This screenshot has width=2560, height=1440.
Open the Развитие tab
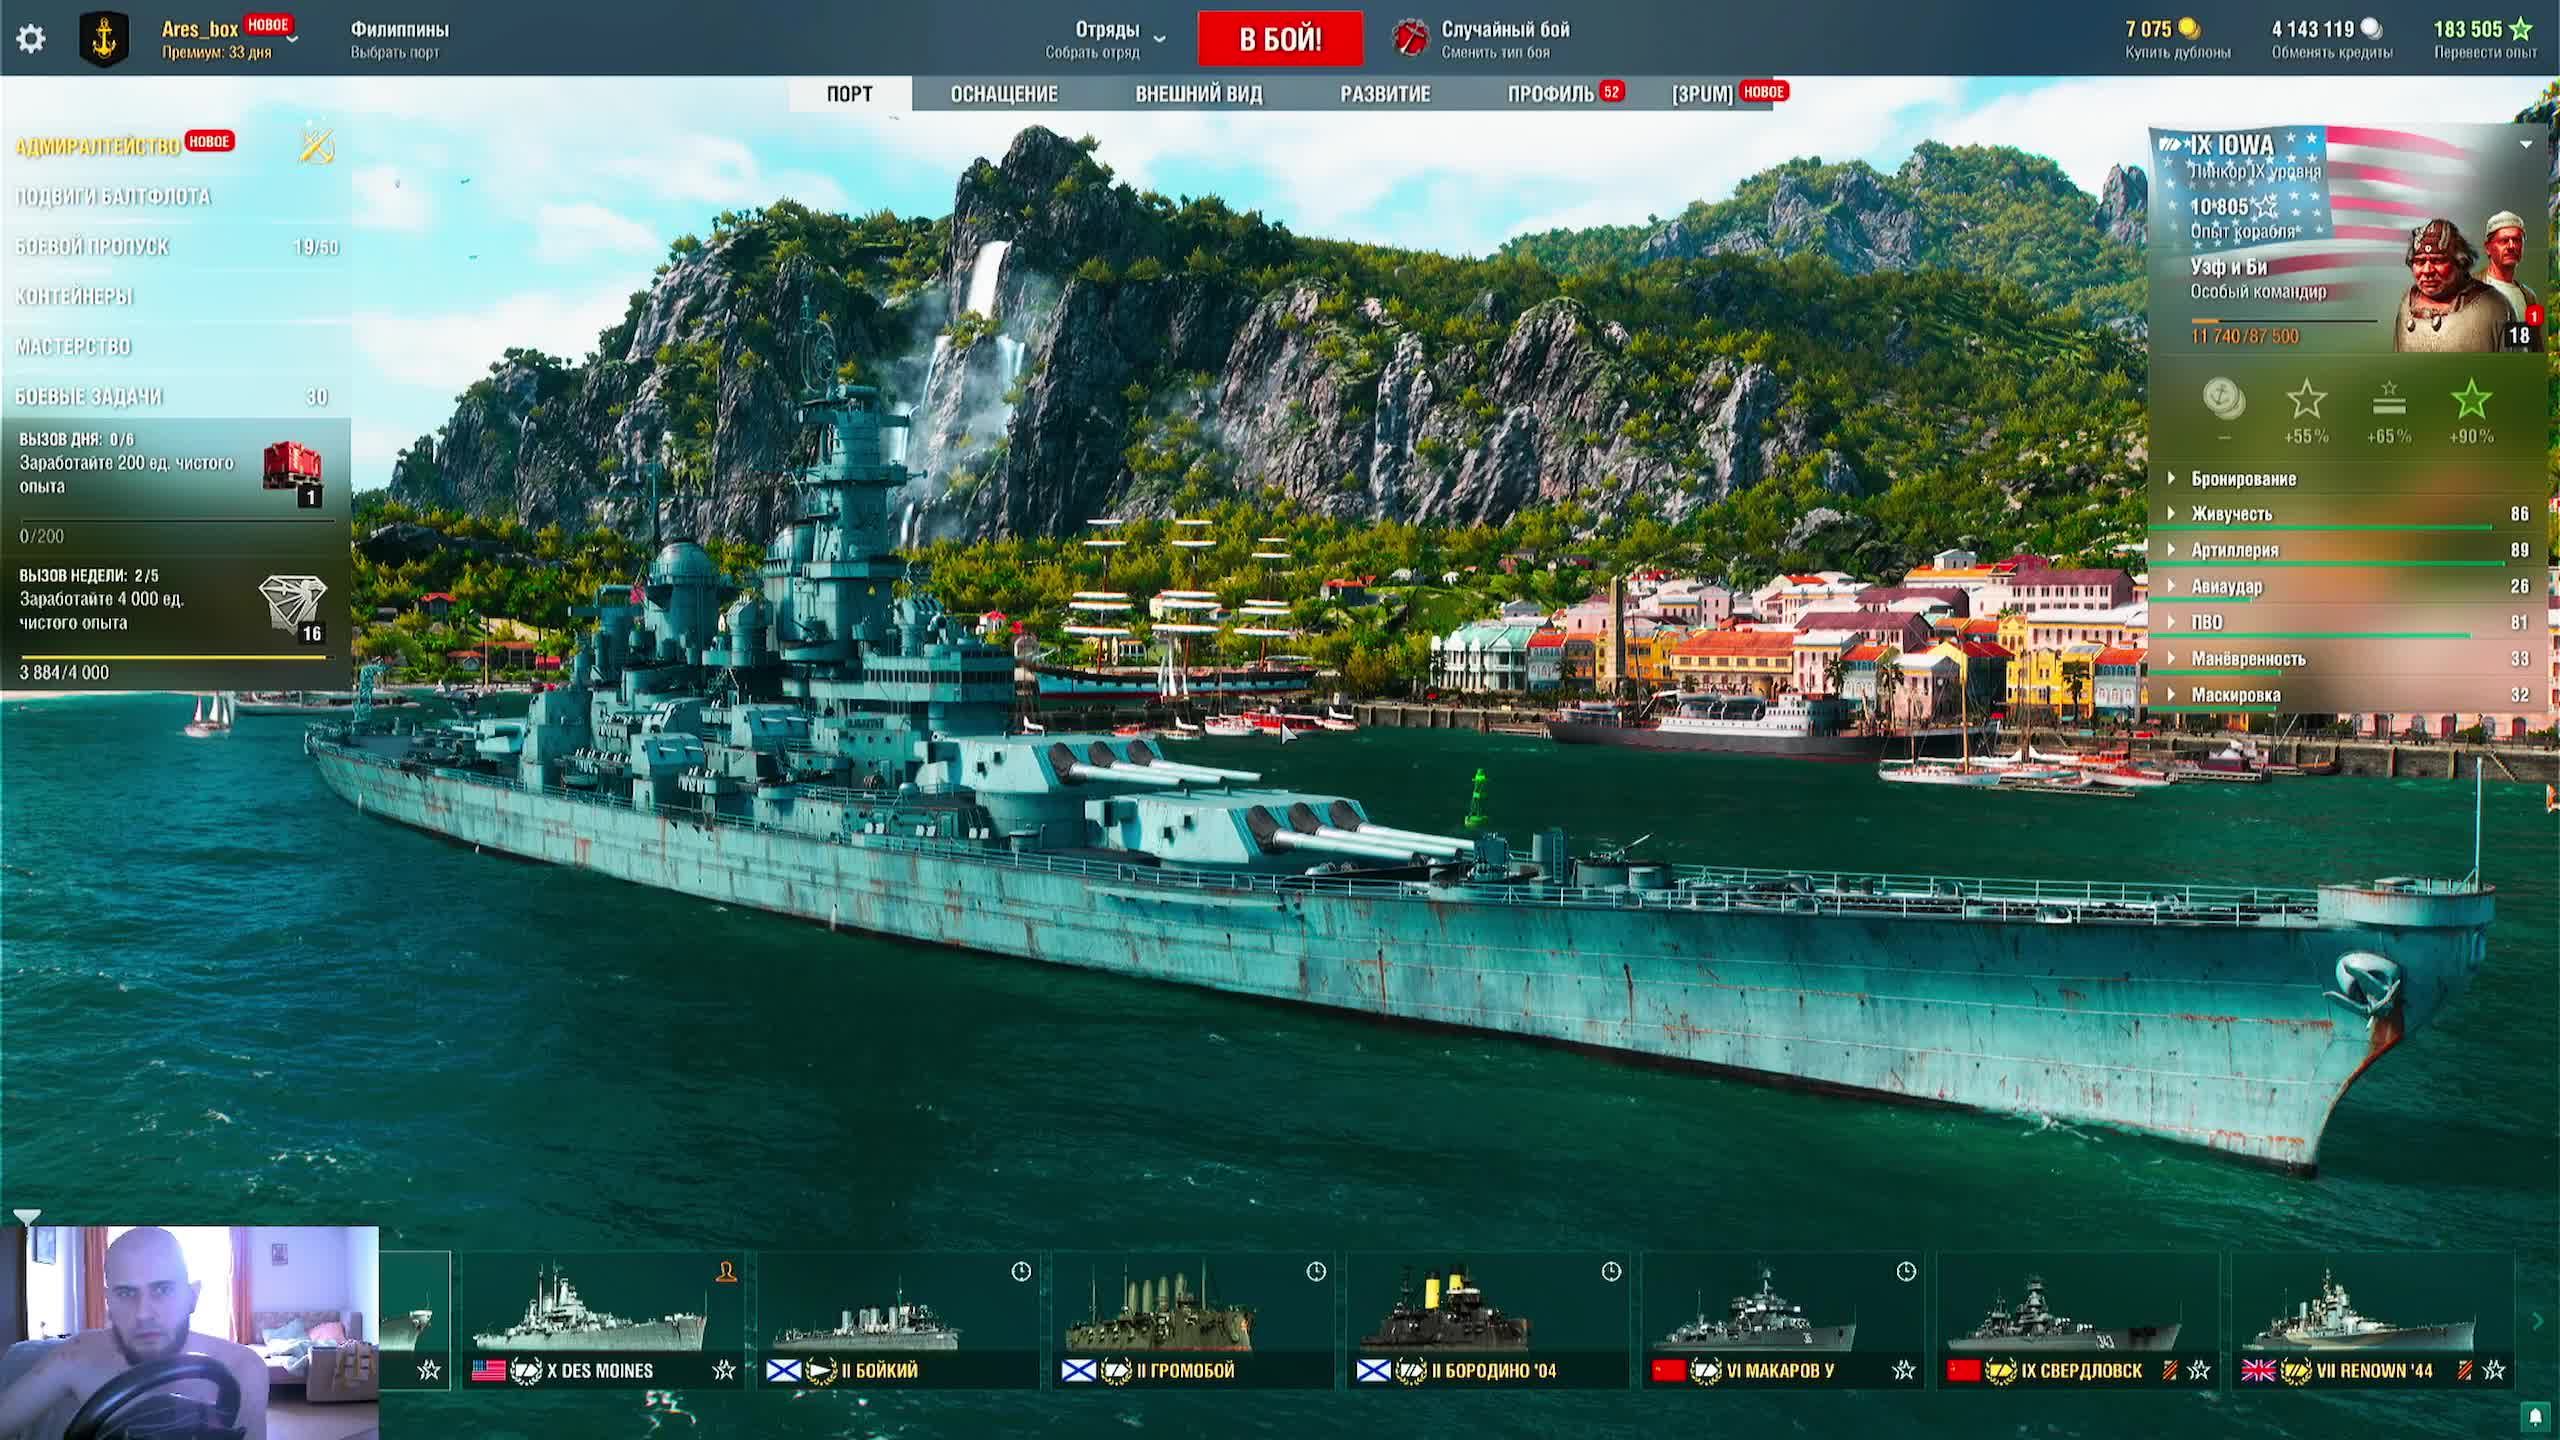(1384, 94)
